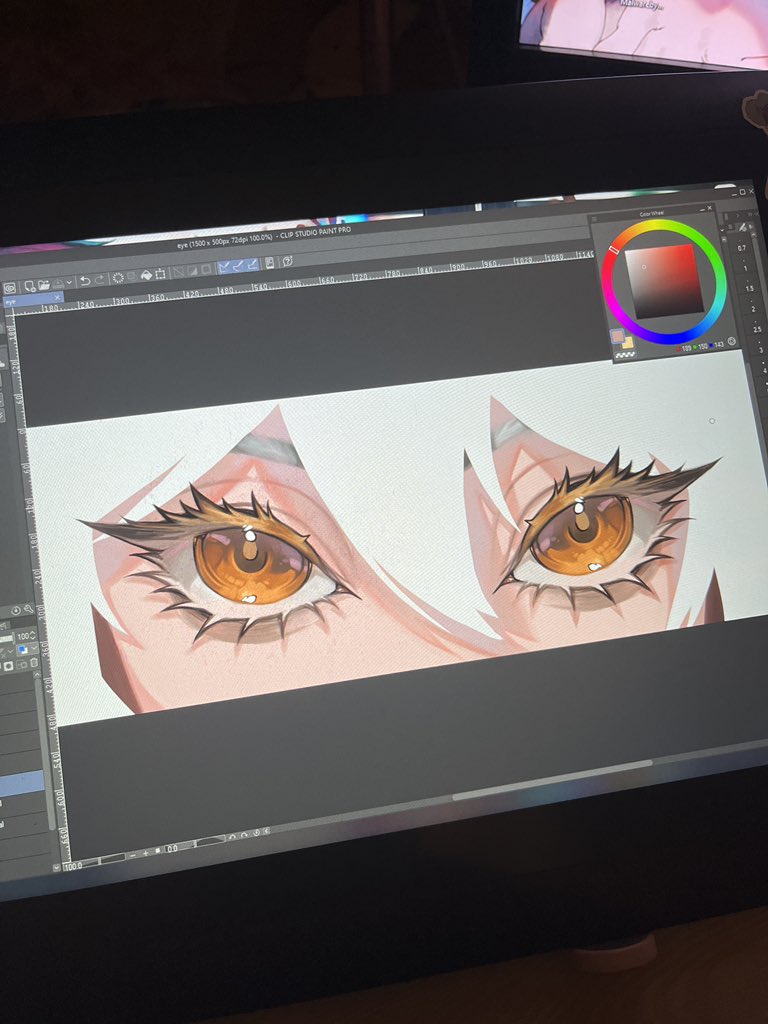Delete the layer with trash icon
768x1024 pixels.
34,663
